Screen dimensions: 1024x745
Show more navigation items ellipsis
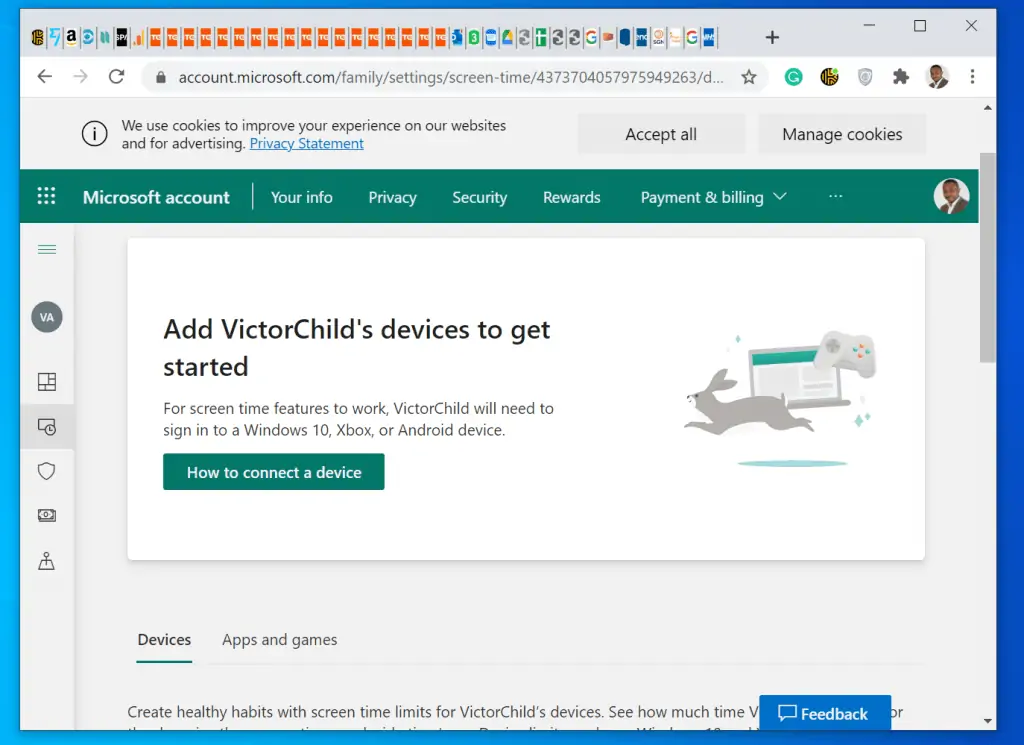pyautogui.click(x=836, y=197)
